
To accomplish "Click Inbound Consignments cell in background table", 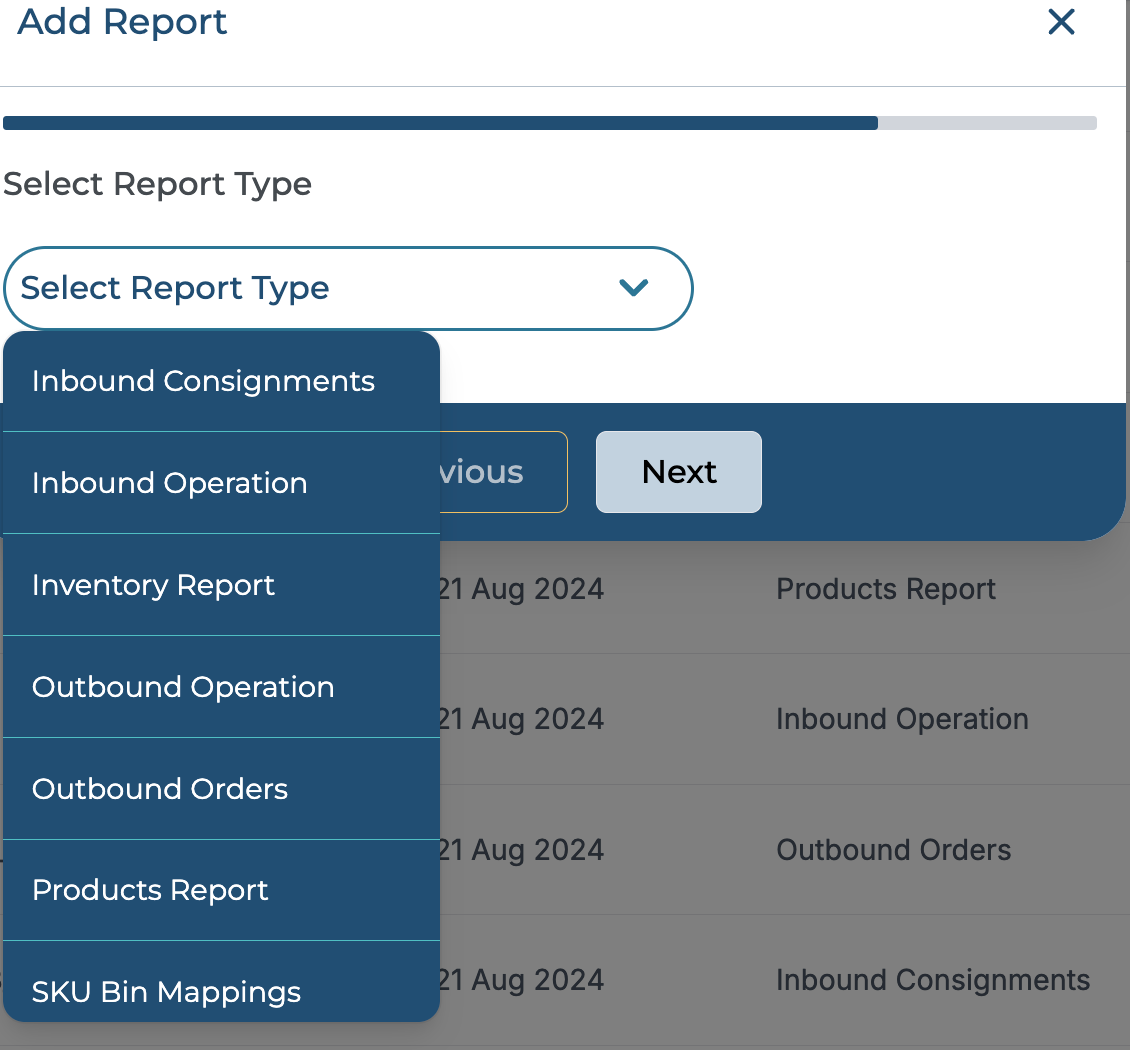I will [932, 980].
